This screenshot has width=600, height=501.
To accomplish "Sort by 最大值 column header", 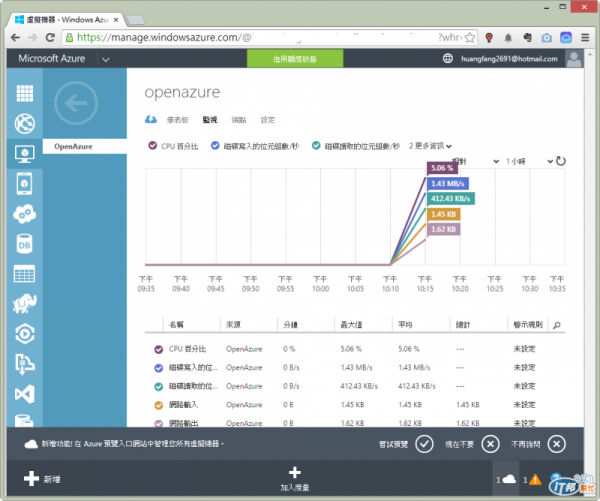I will (351, 325).
